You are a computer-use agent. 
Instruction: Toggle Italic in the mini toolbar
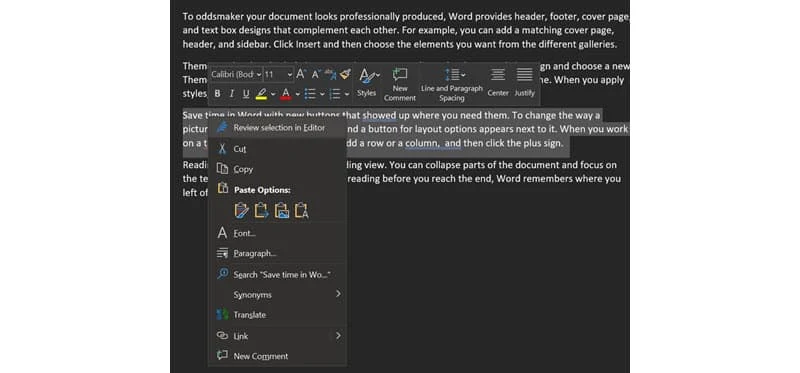point(231,94)
